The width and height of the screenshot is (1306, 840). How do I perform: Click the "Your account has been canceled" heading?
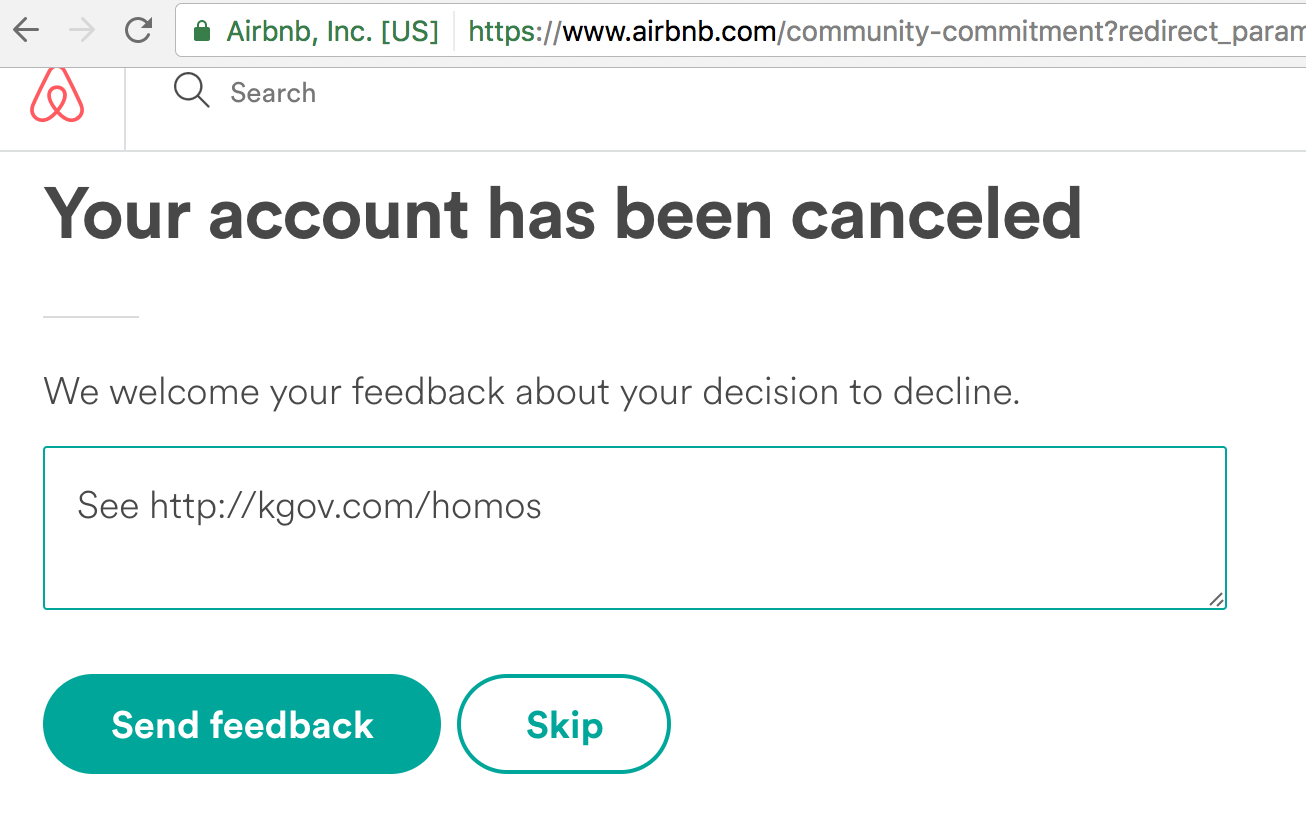[x=563, y=213]
